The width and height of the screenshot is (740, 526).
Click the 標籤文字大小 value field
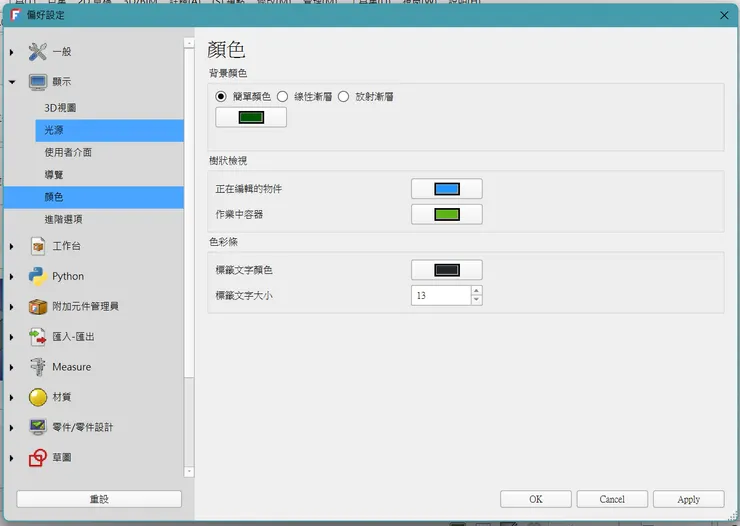441,296
